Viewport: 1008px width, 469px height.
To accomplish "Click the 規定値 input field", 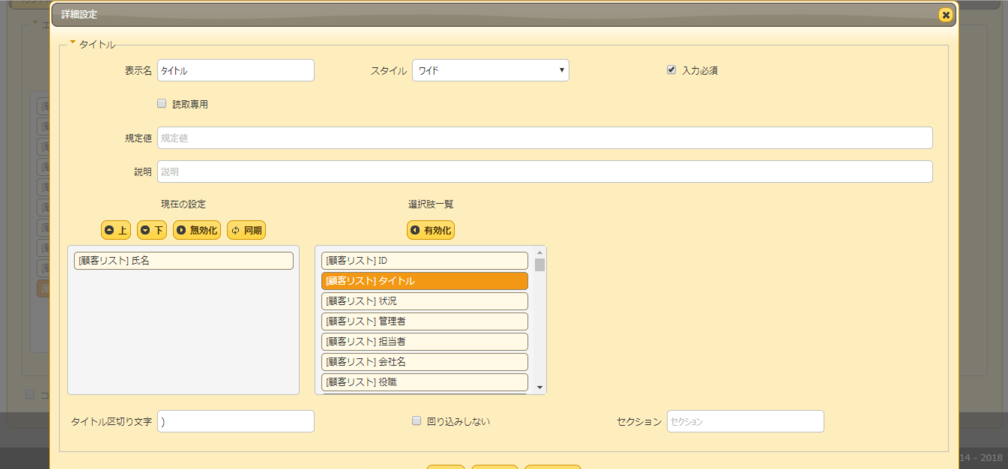I will point(544,137).
